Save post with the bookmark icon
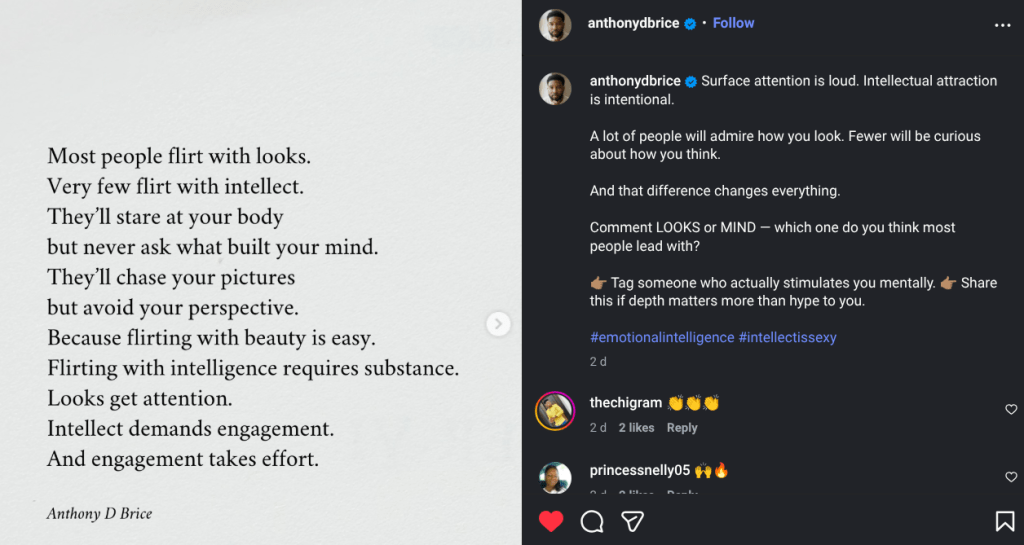 [x=1004, y=521]
